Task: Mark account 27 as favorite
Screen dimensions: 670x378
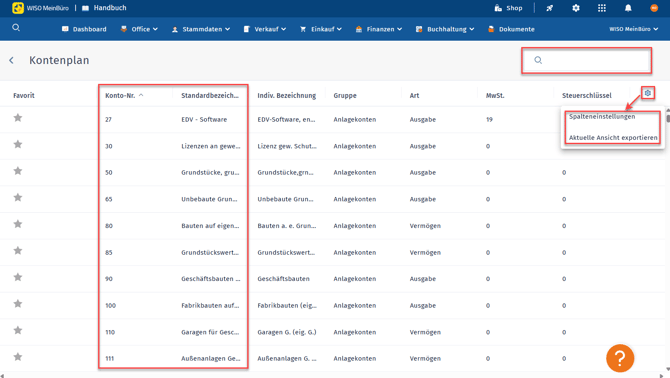Action: coord(18,118)
